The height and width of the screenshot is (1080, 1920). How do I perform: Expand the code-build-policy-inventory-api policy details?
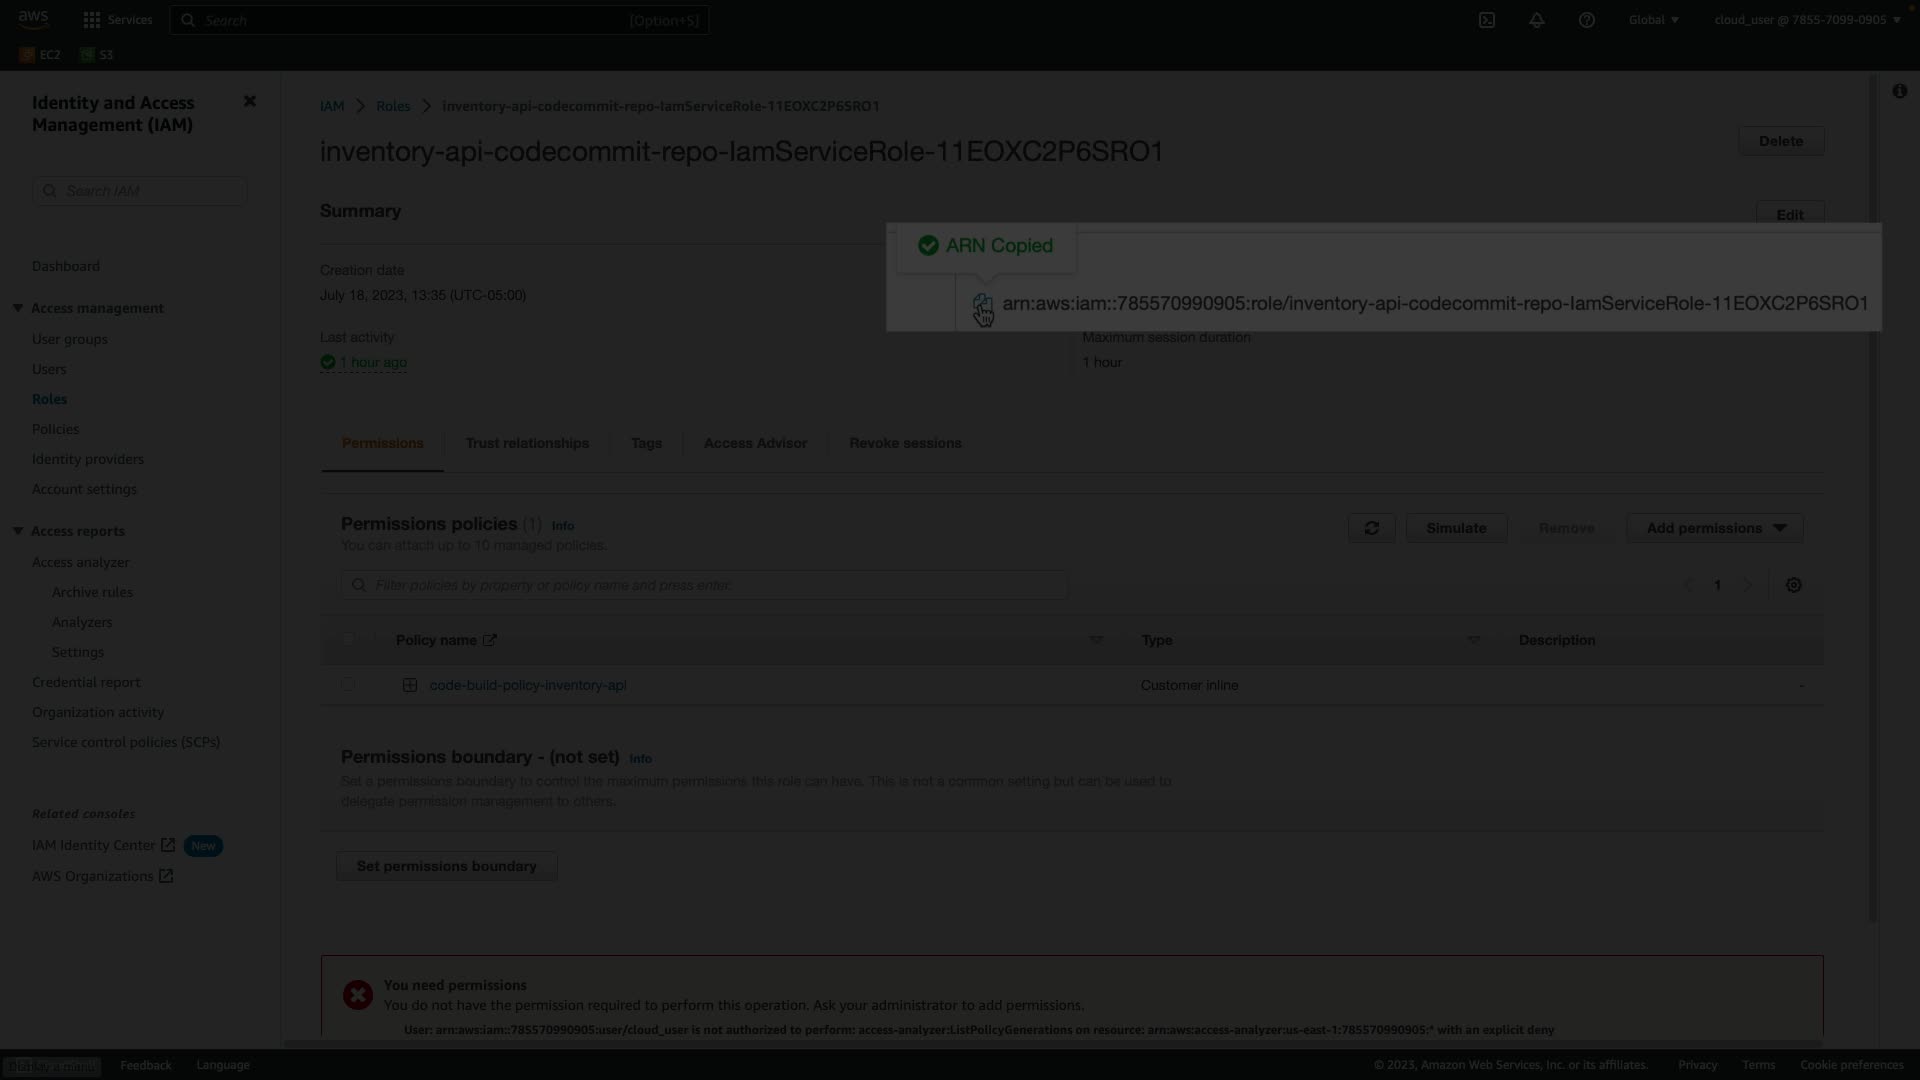[x=410, y=685]
